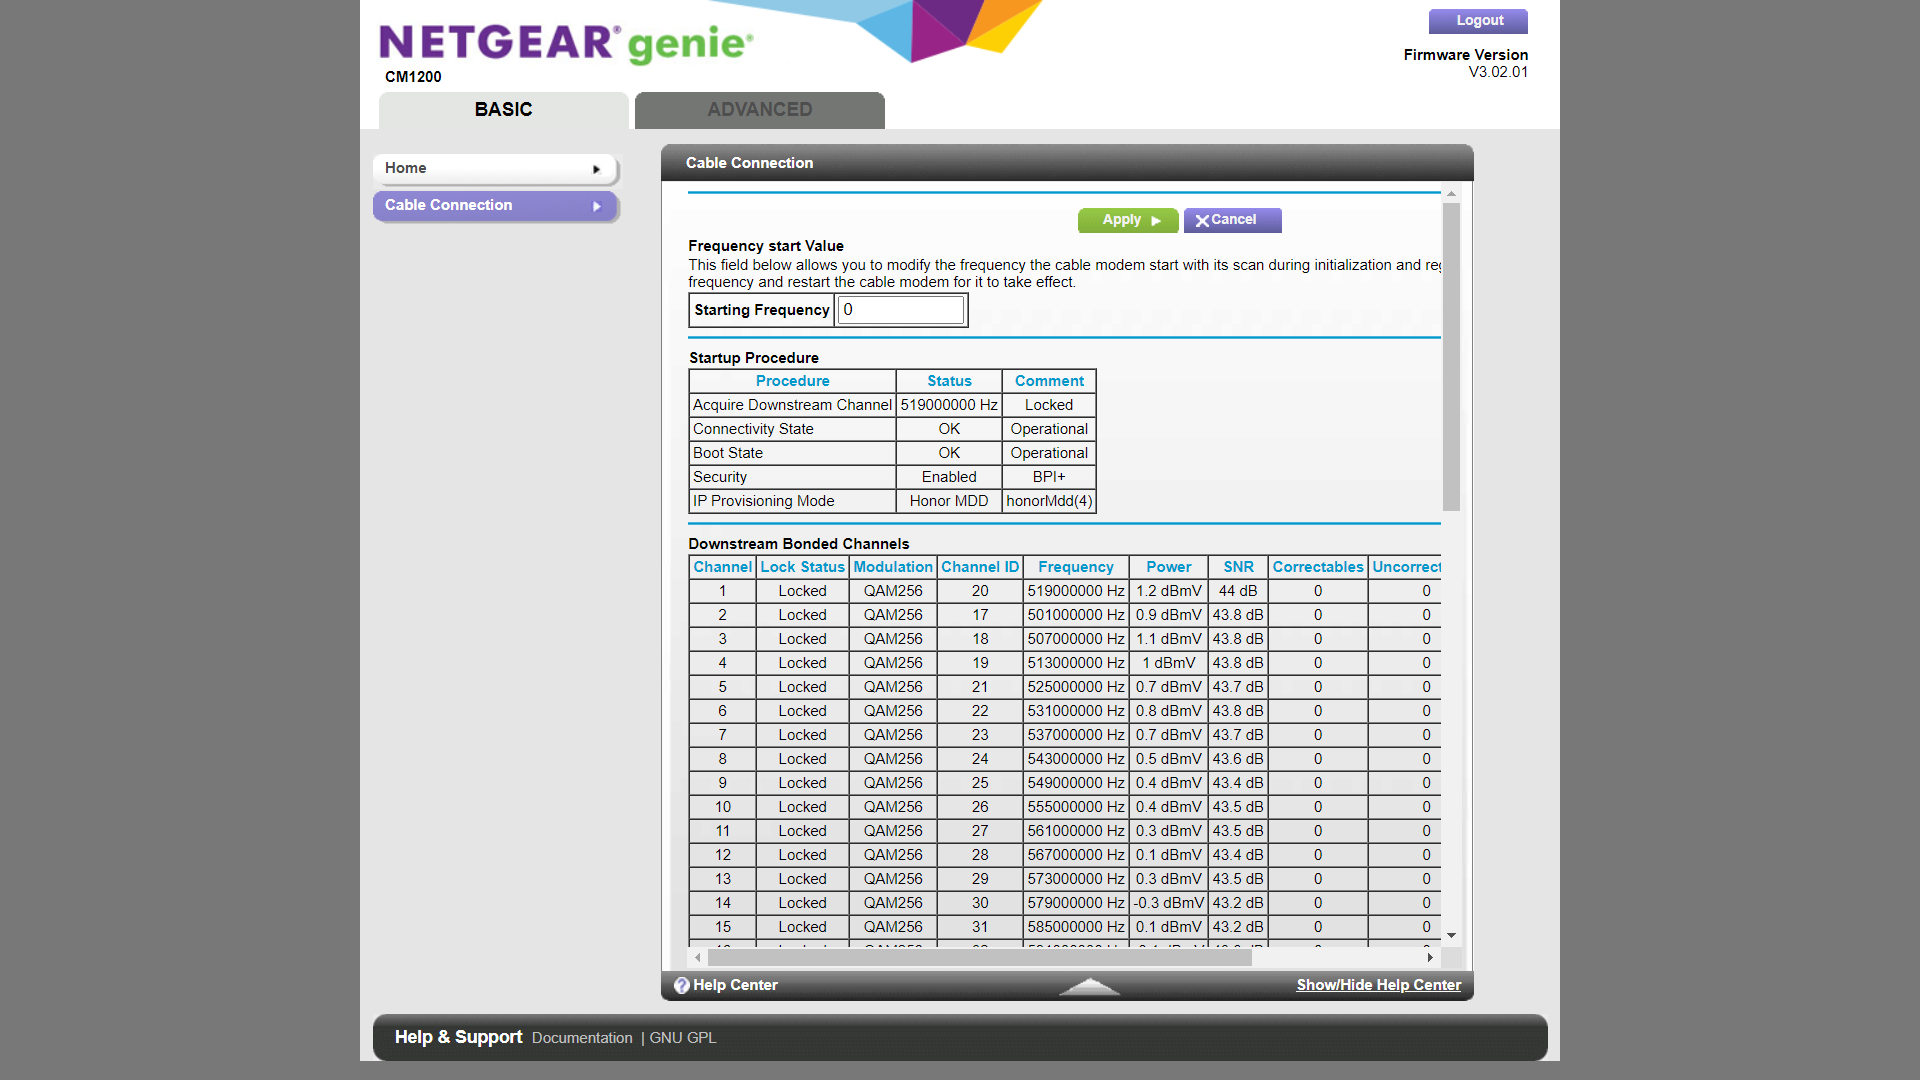Click the Logout button

[x=1478, y=21]
